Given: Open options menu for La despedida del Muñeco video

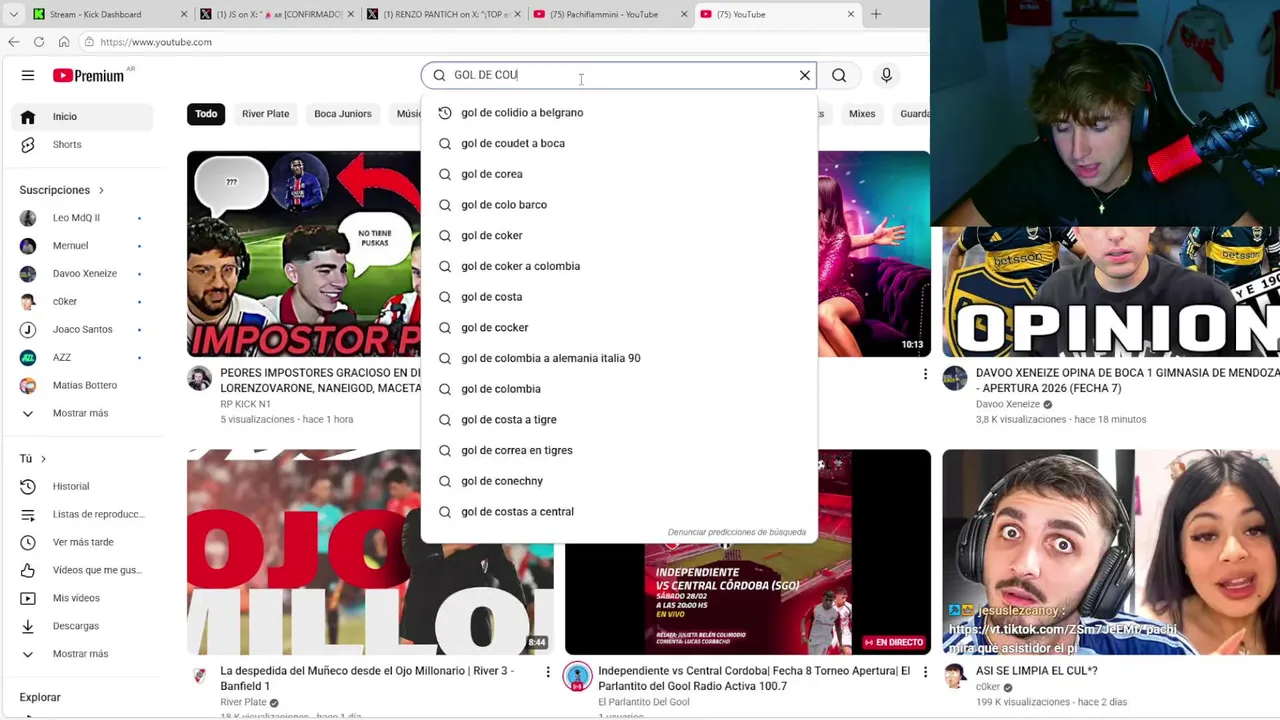Looking at the screenshot, I should tap(548, 672).
